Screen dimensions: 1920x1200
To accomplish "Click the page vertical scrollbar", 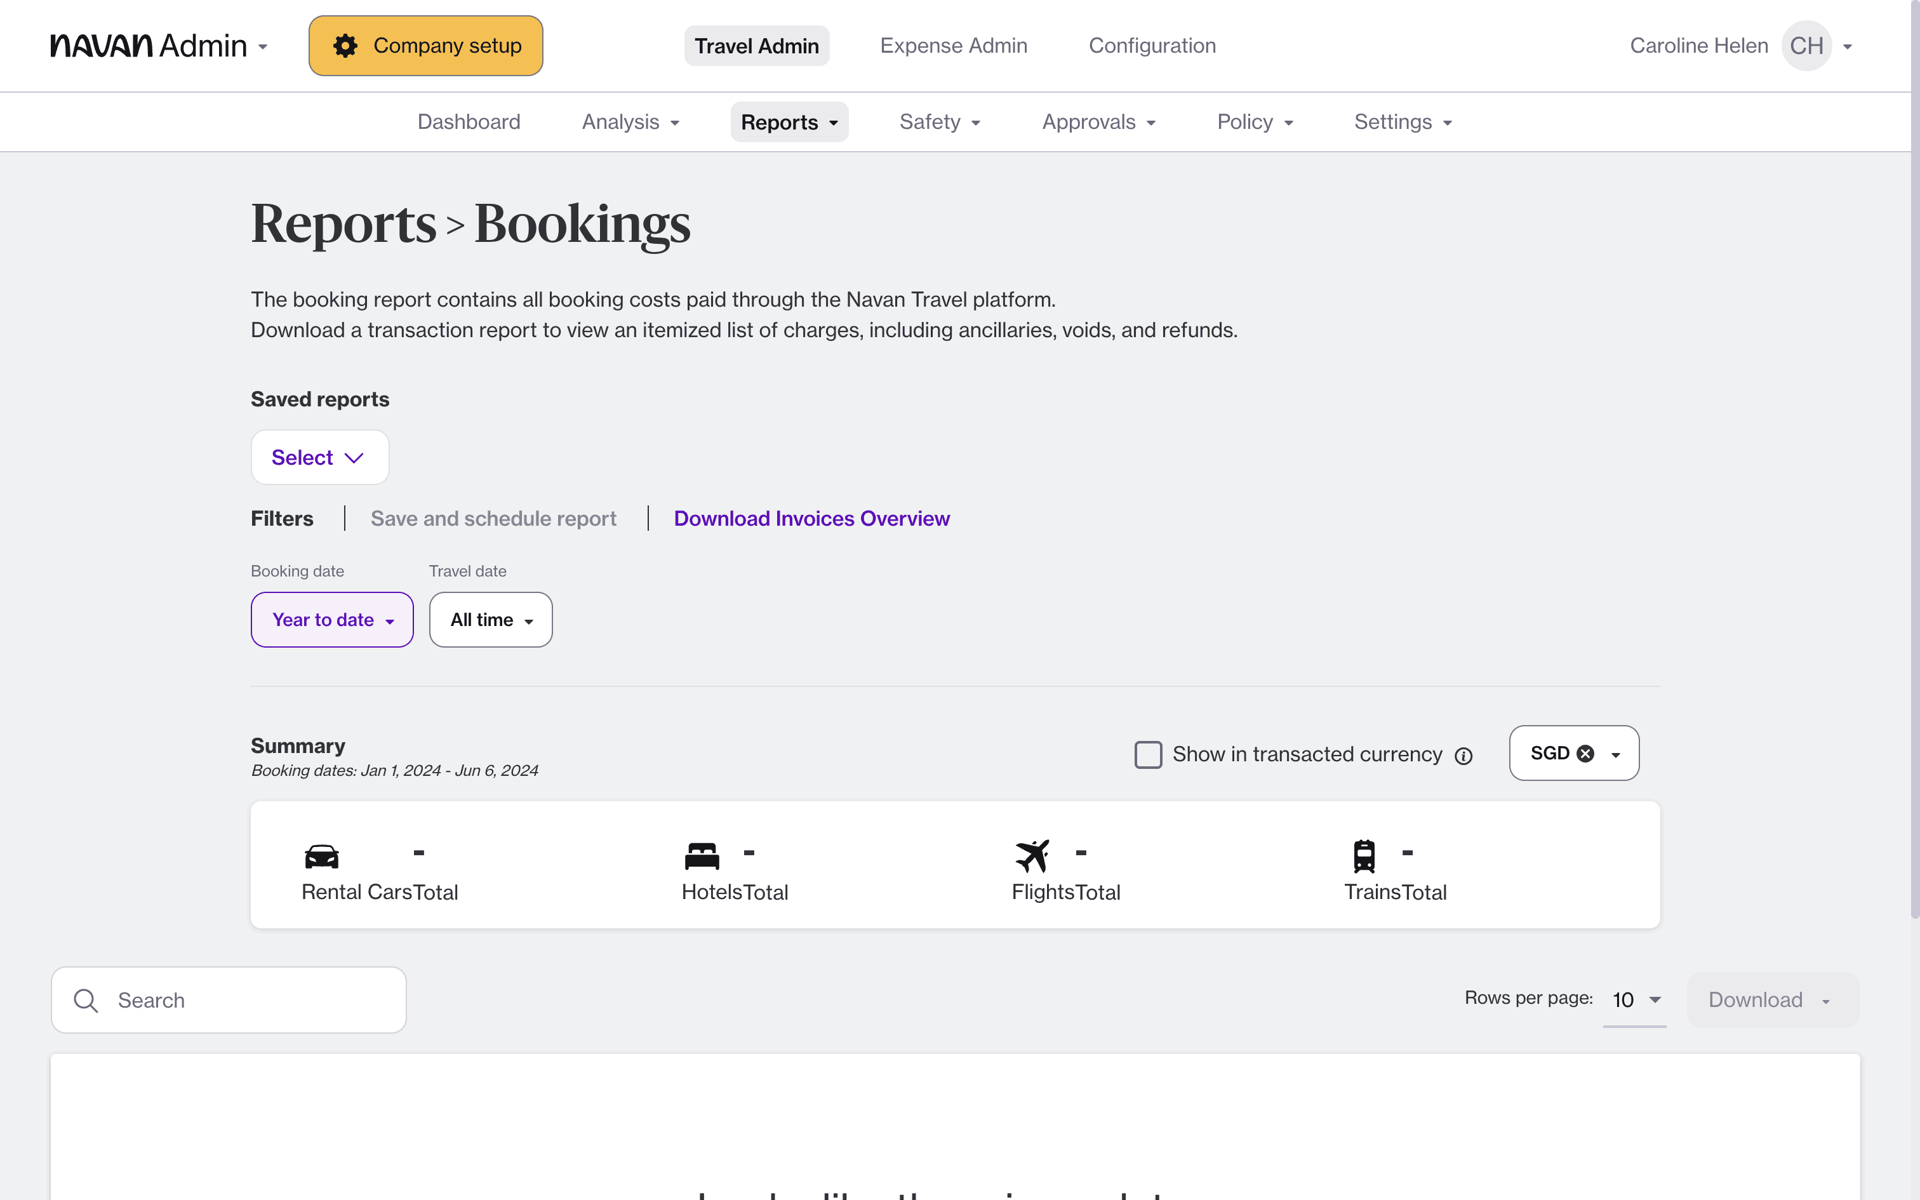I will tap(1914, 460).
